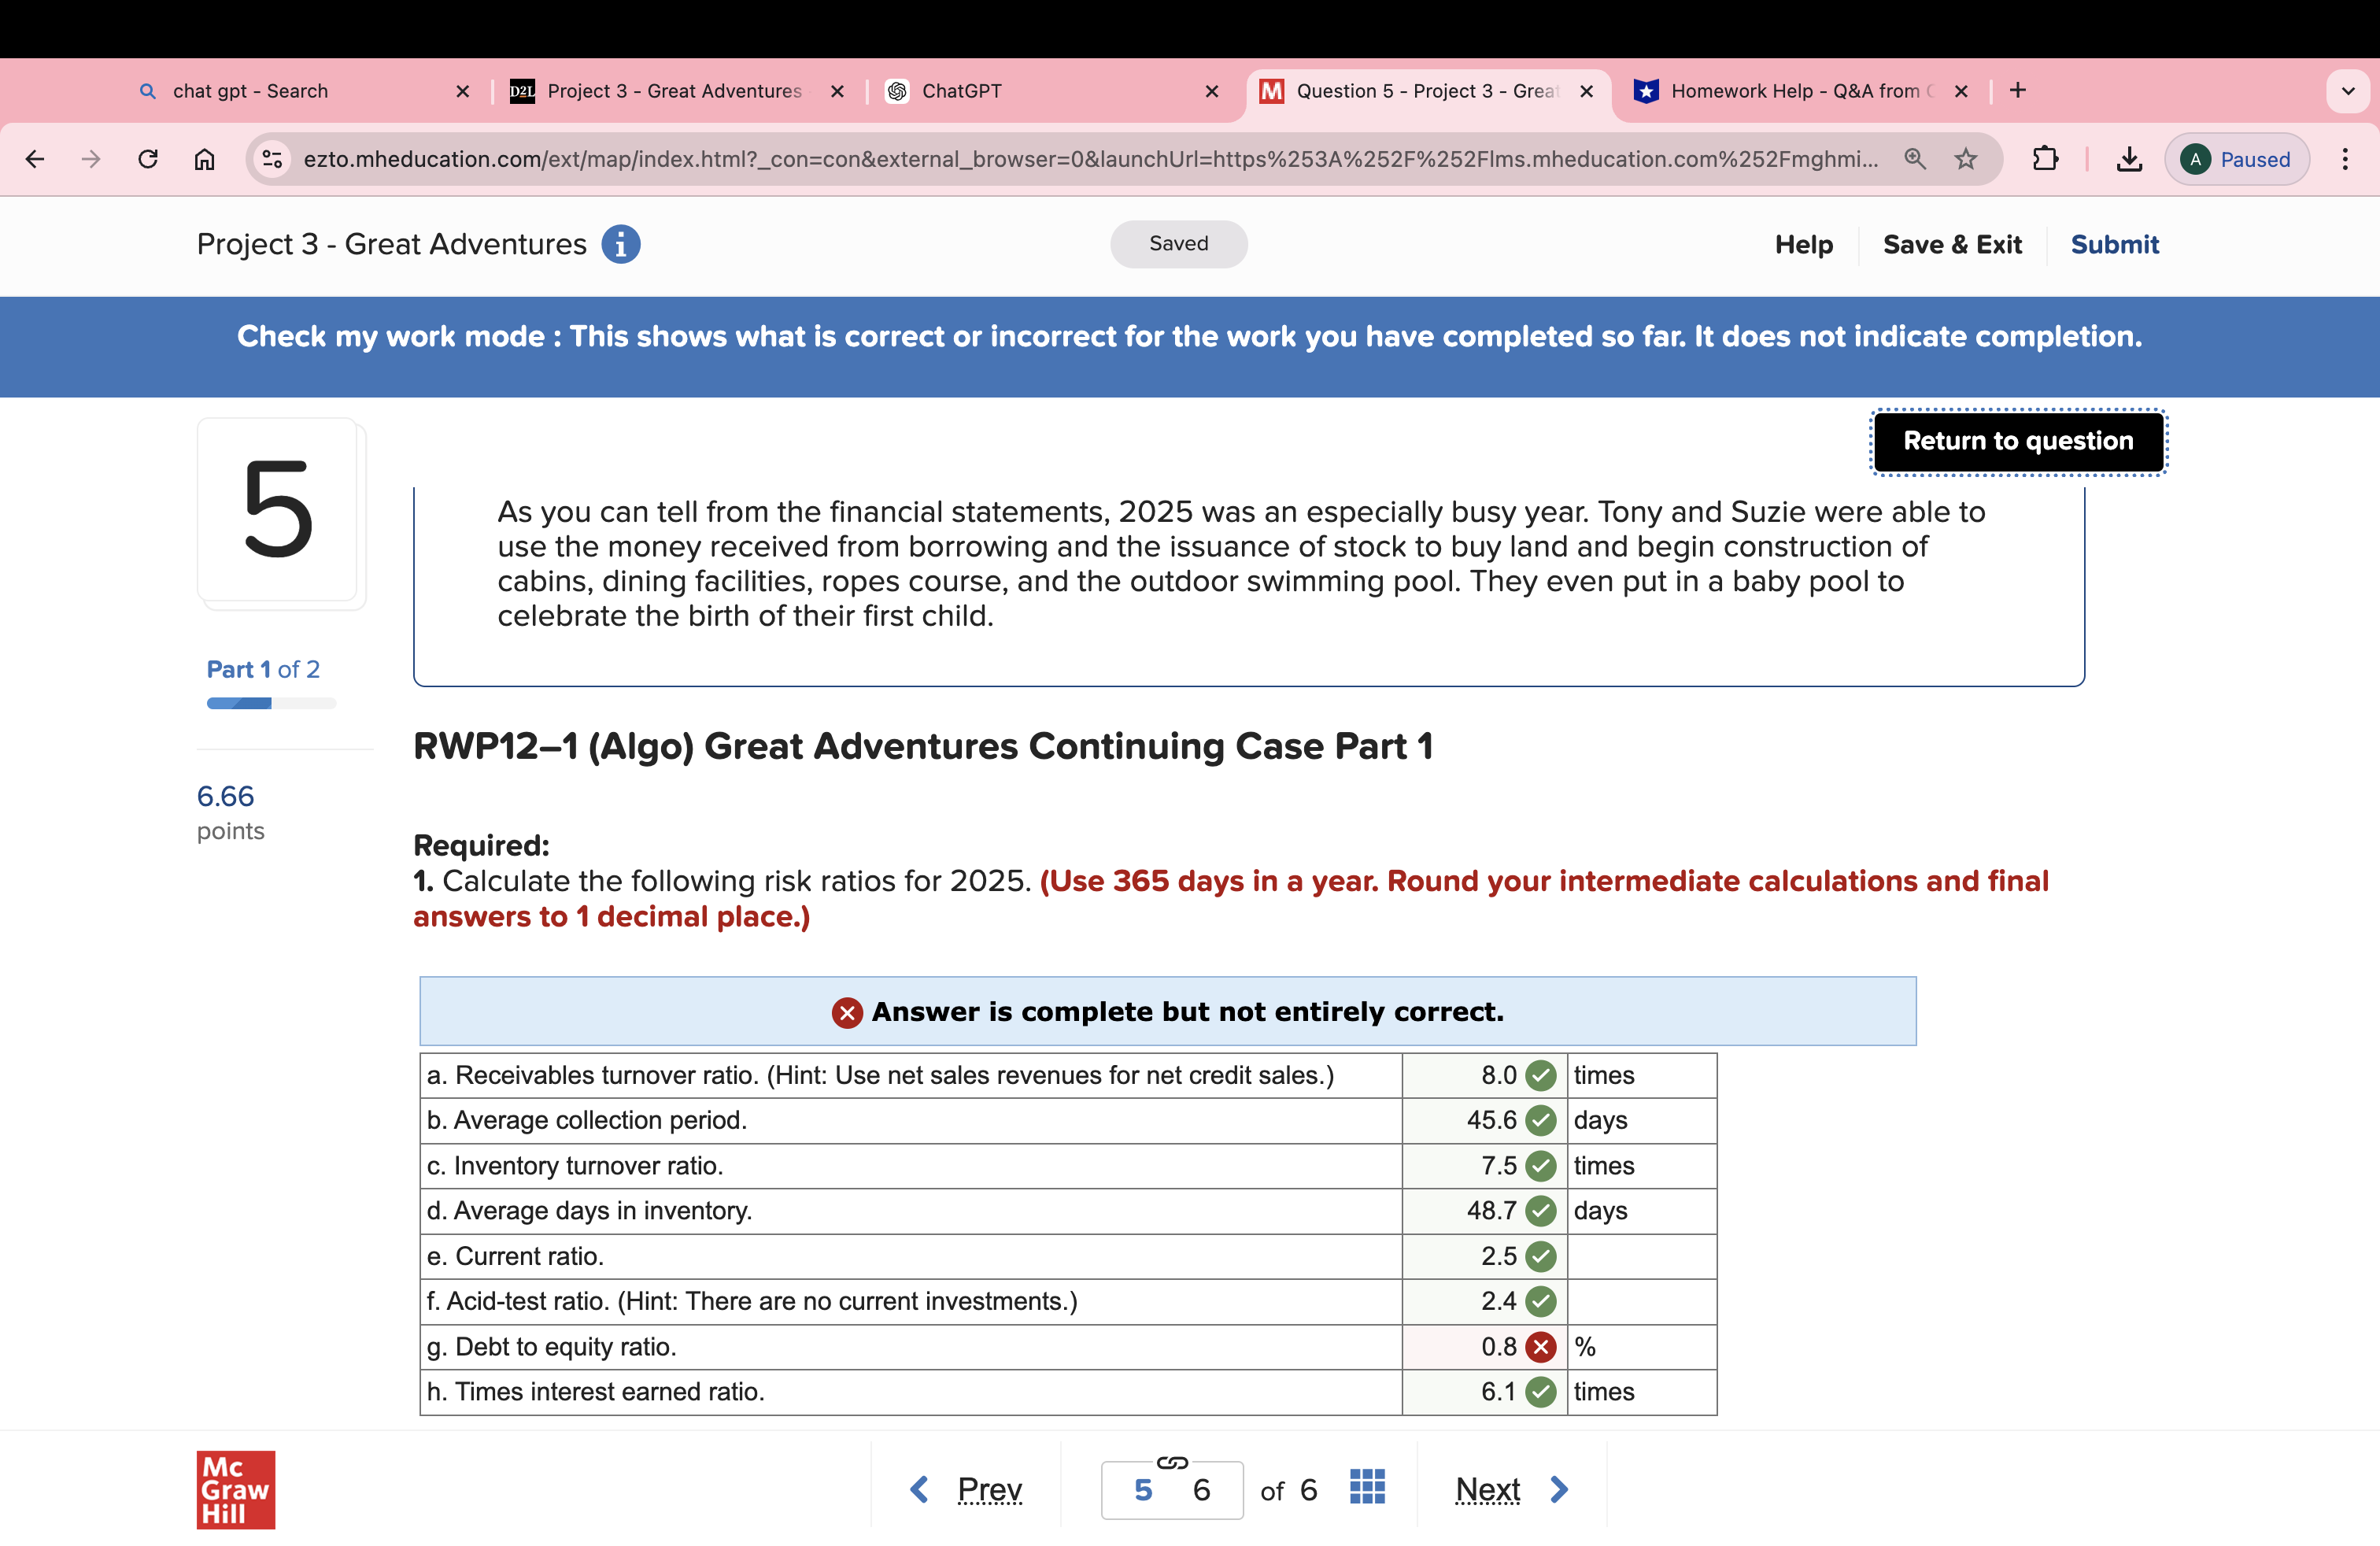Click the info icon next to Project 3 title
The height and width of the screenshot is (1546, 2380).
(621, 244)
